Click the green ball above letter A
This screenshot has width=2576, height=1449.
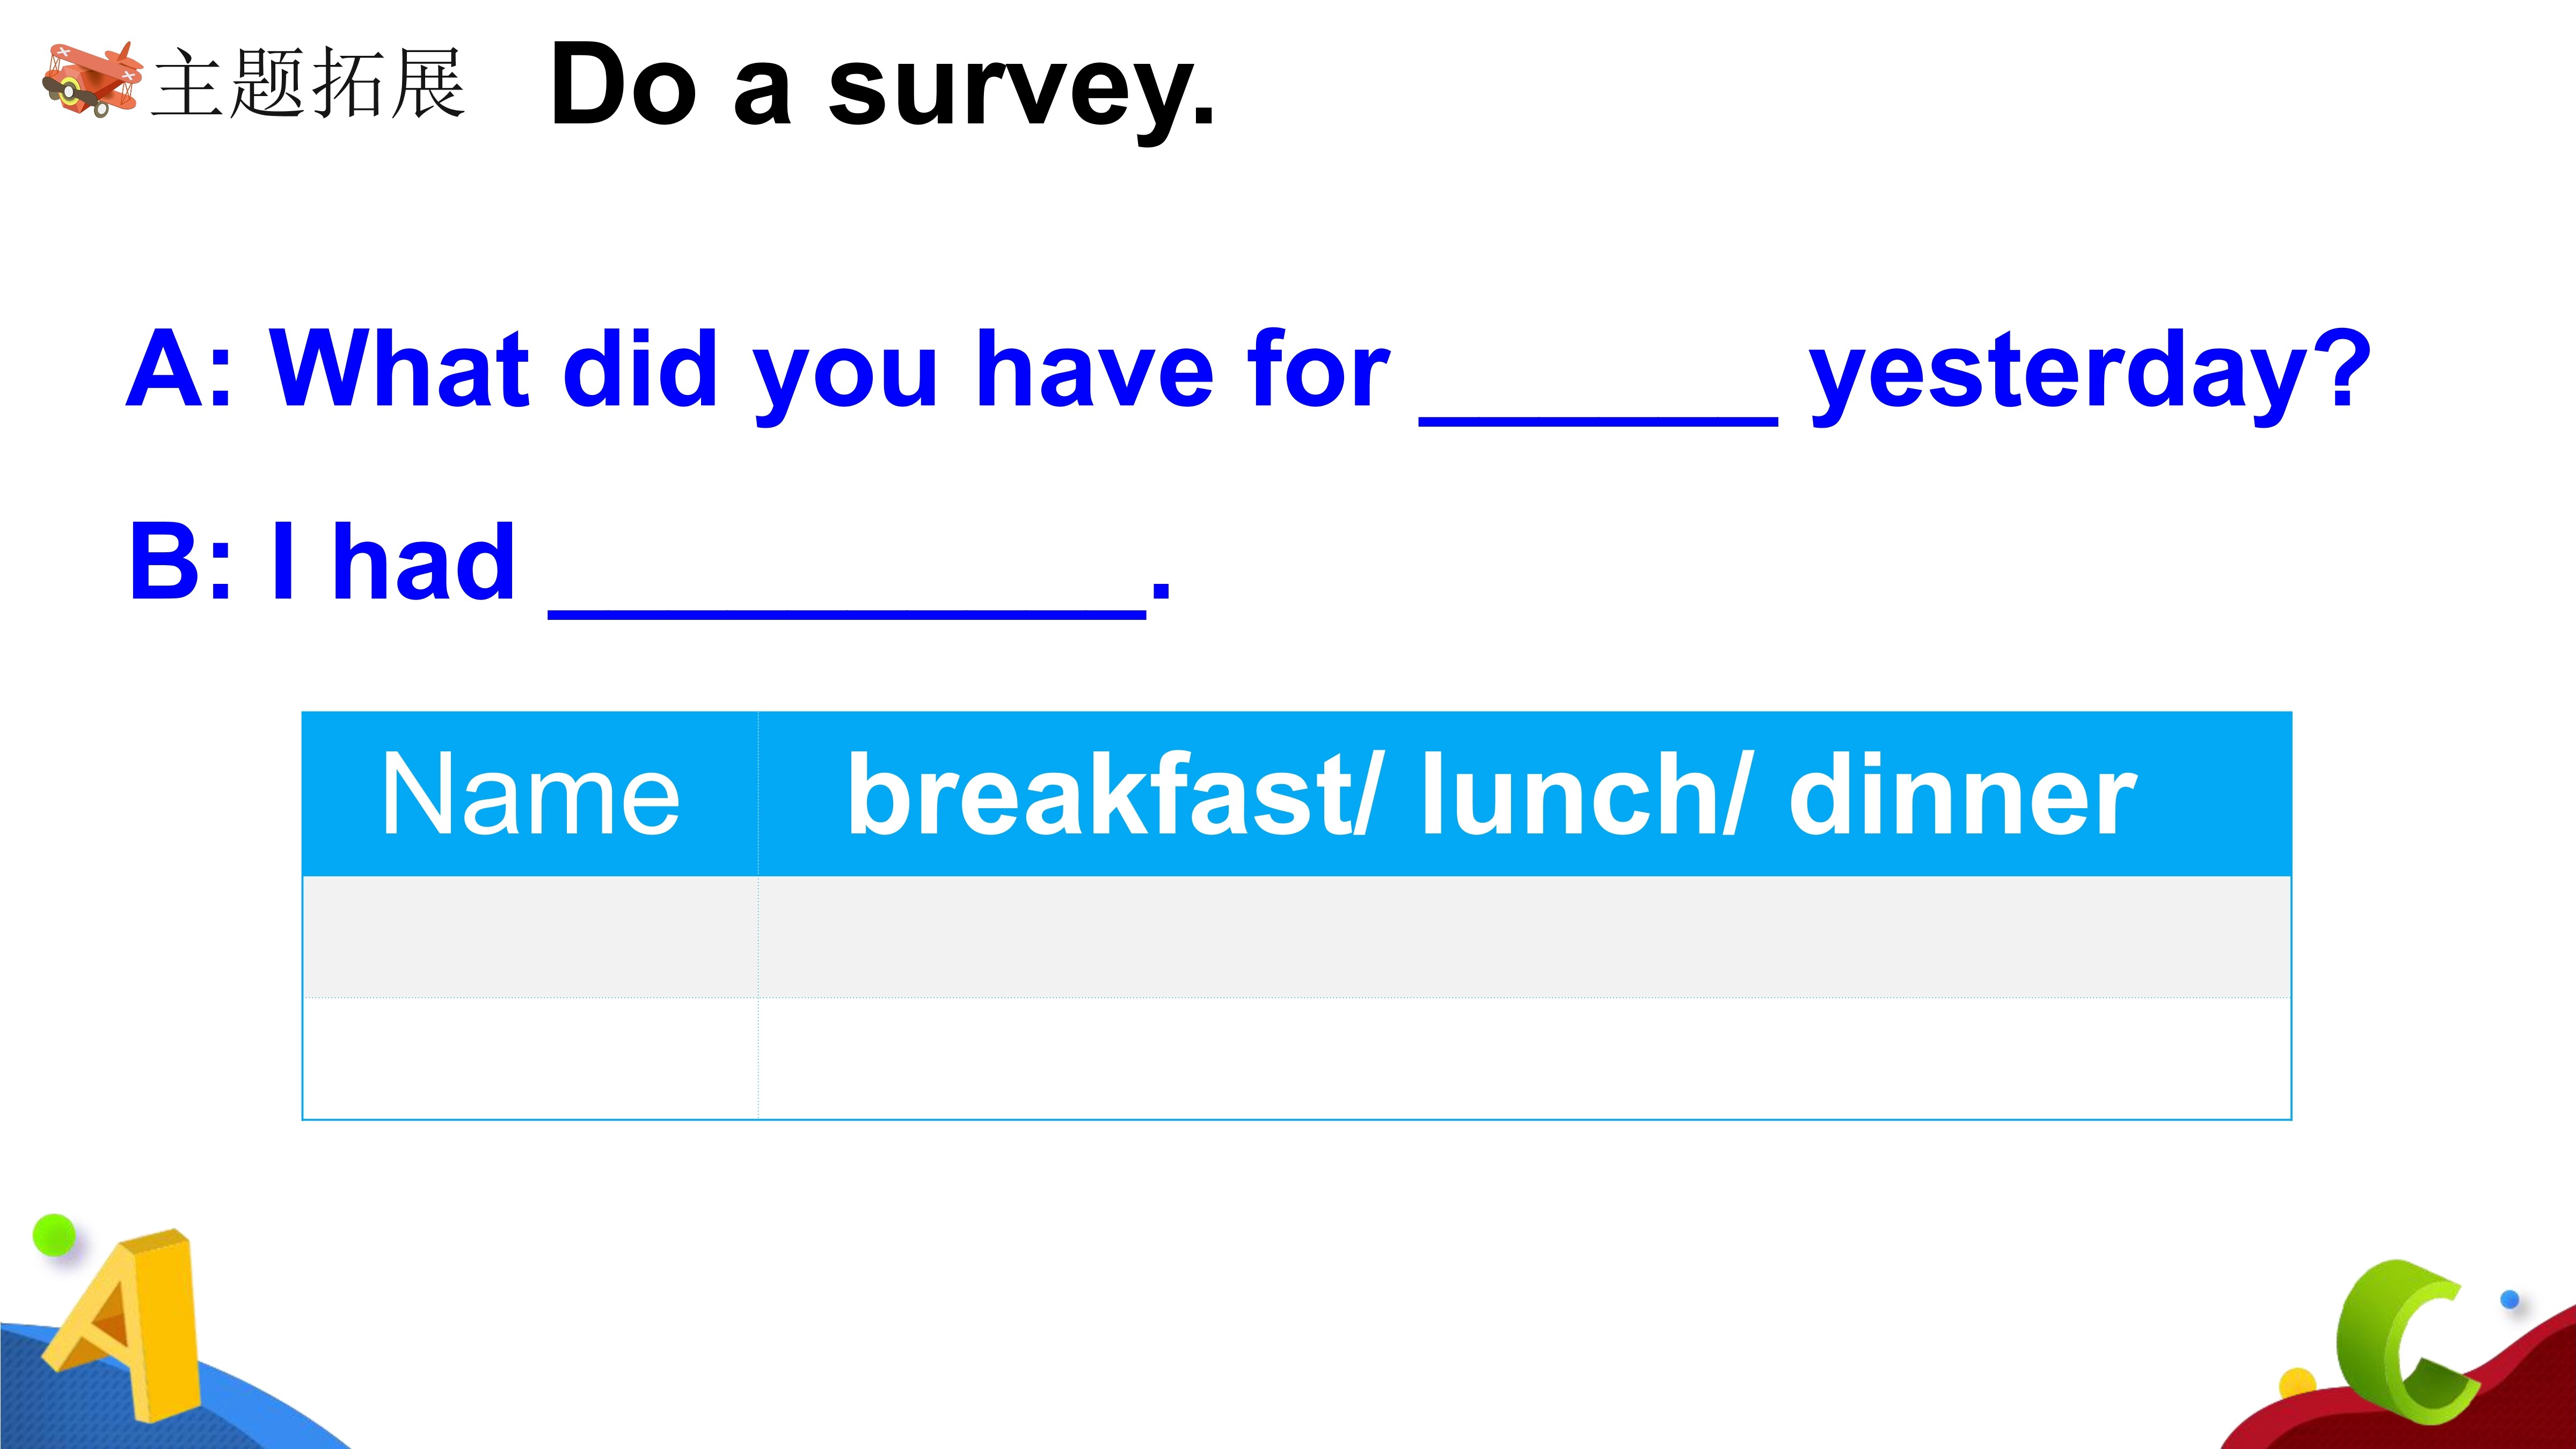pos(54,1235)
